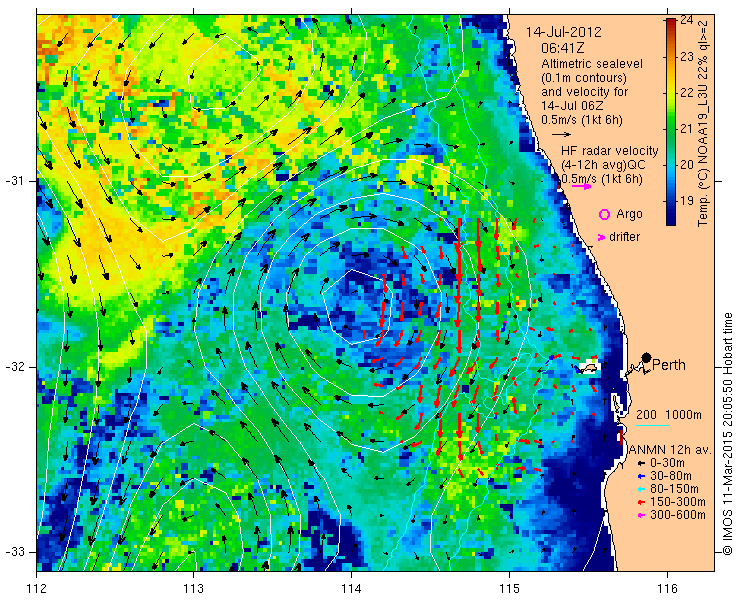Click the 113 longitude axis label

click(193, 589)
